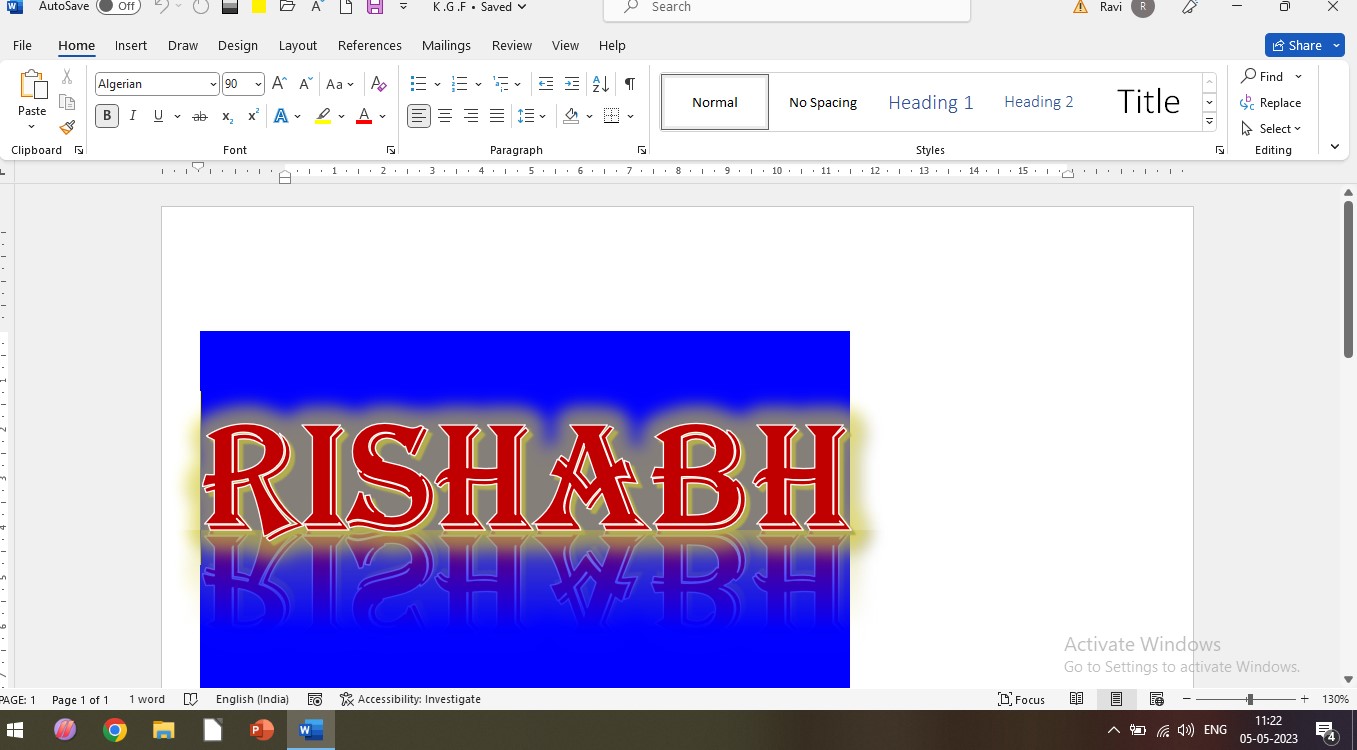This screenshot has height=750, width=1357.
Task: Sort text with the A-Z sort icon
Action: 600,84
